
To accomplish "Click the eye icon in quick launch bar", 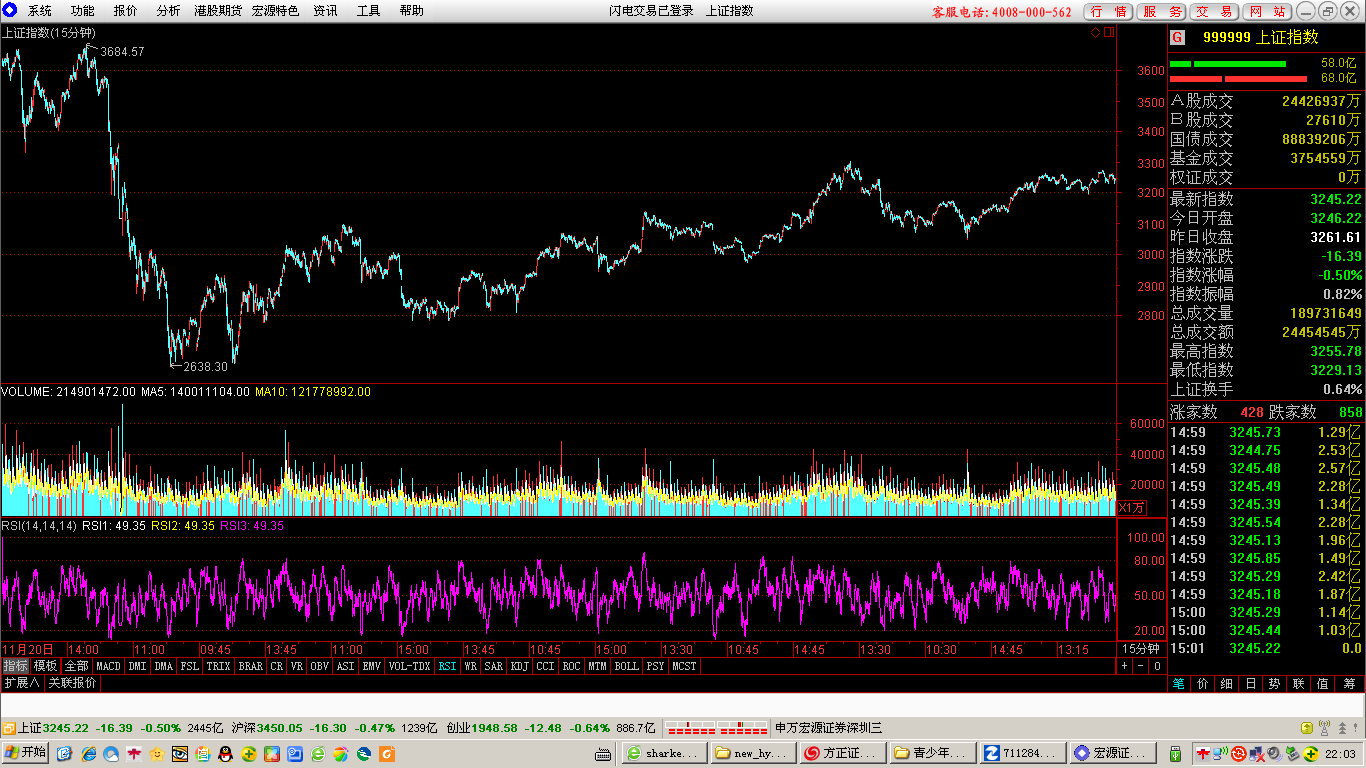I will click(x=180, y=753).
